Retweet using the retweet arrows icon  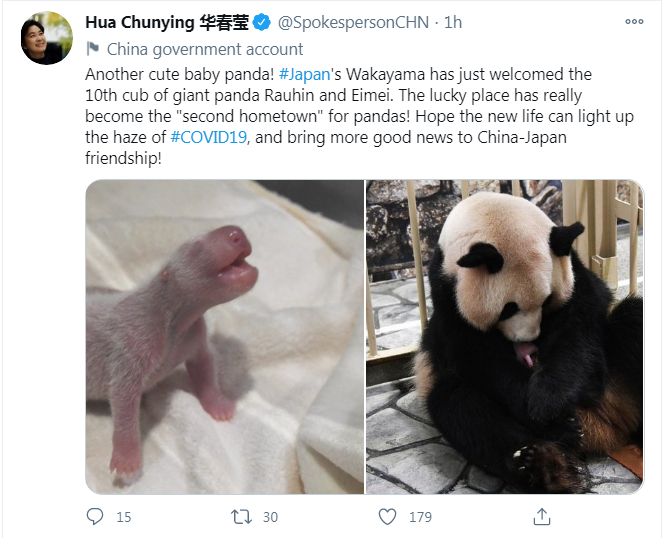point(241,517)
